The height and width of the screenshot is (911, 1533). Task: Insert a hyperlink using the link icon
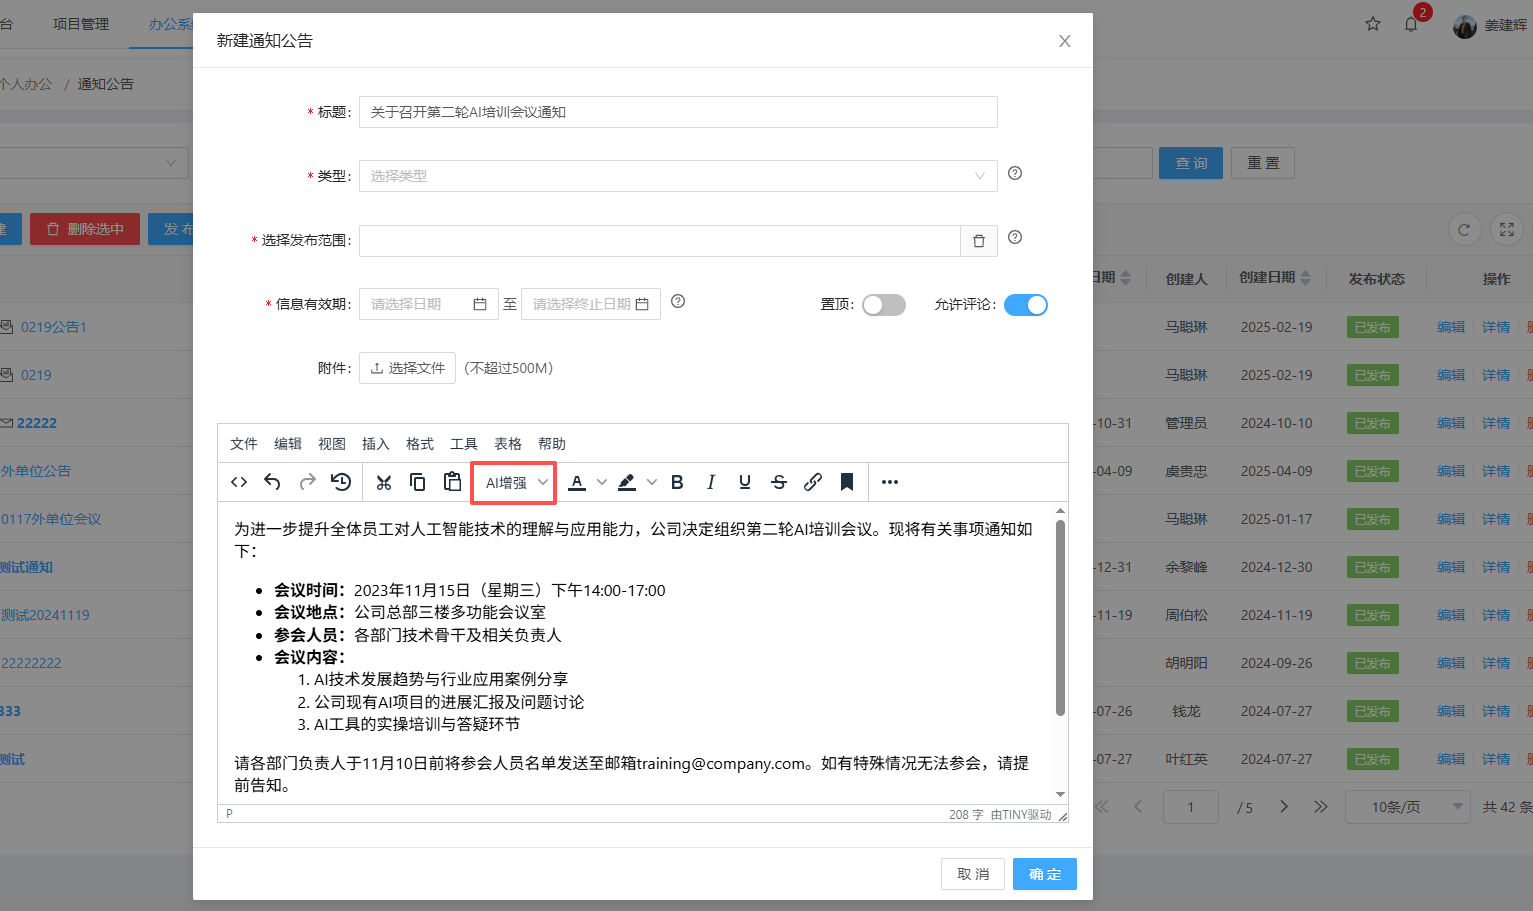[812, 482]
